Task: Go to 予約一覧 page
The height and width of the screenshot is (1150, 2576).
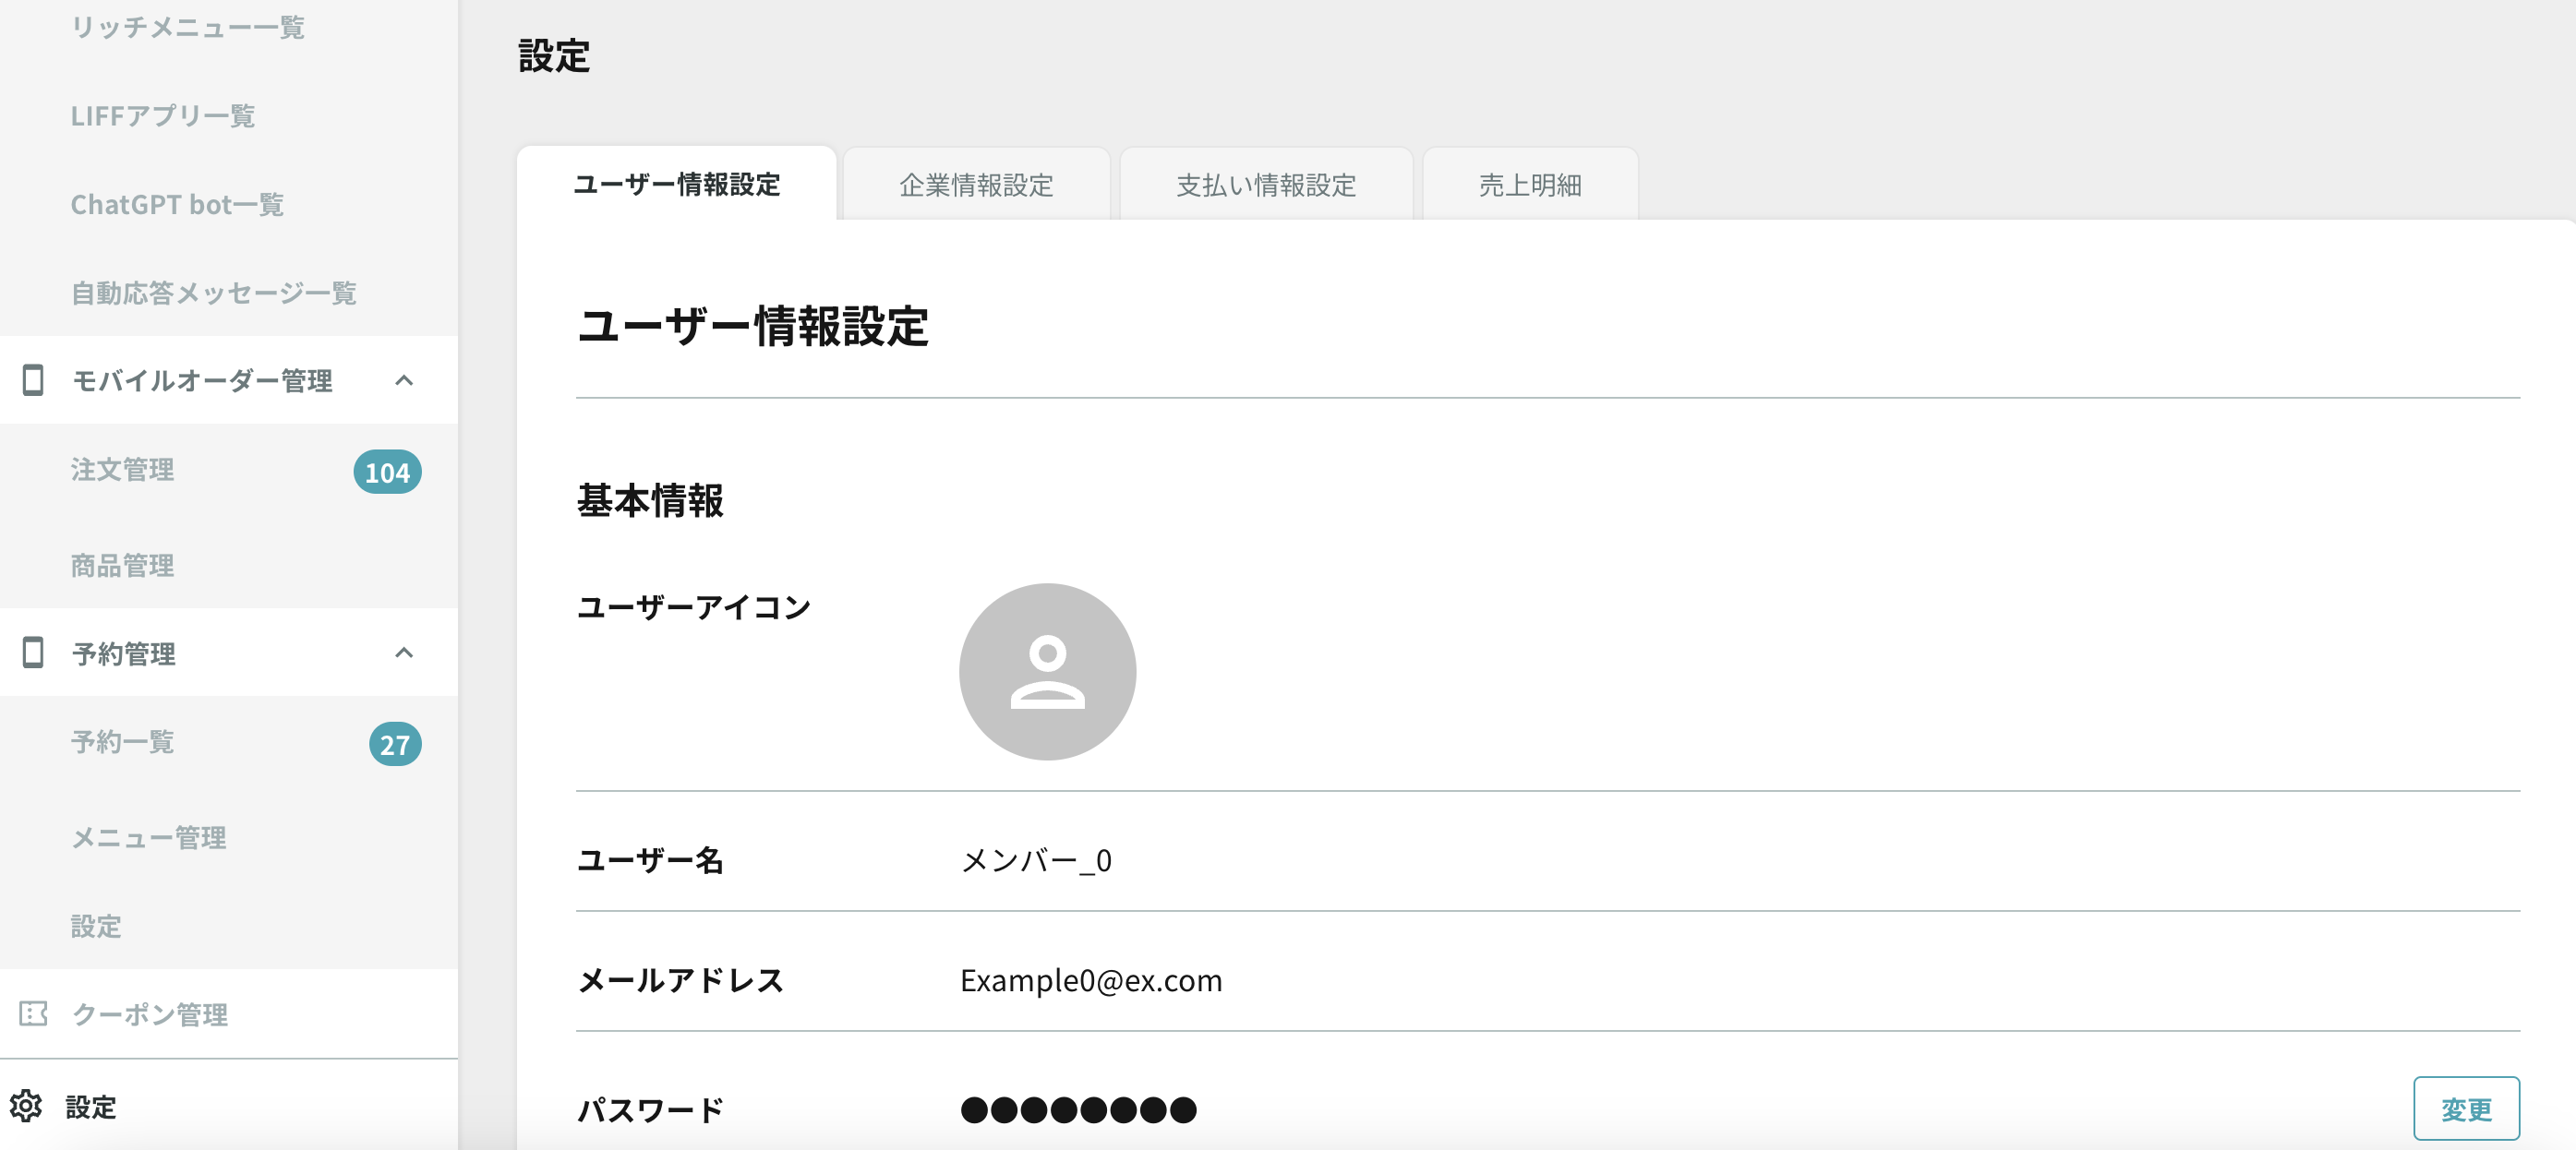Action: pos(122,741)
